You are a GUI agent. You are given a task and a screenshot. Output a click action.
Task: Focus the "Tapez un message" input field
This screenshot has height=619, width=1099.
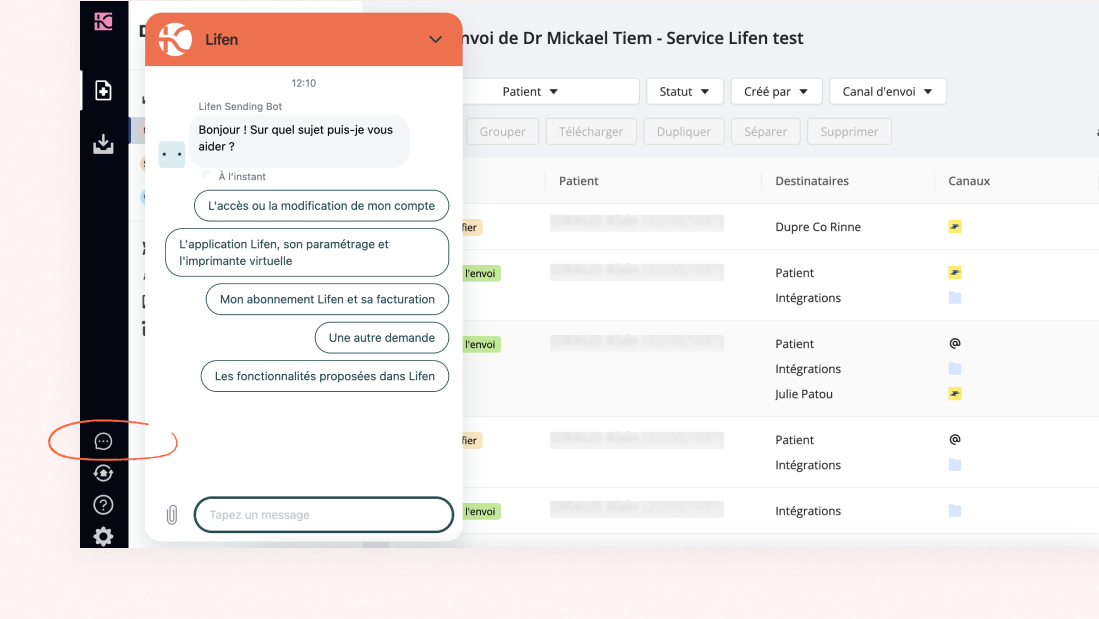(324, 515)
